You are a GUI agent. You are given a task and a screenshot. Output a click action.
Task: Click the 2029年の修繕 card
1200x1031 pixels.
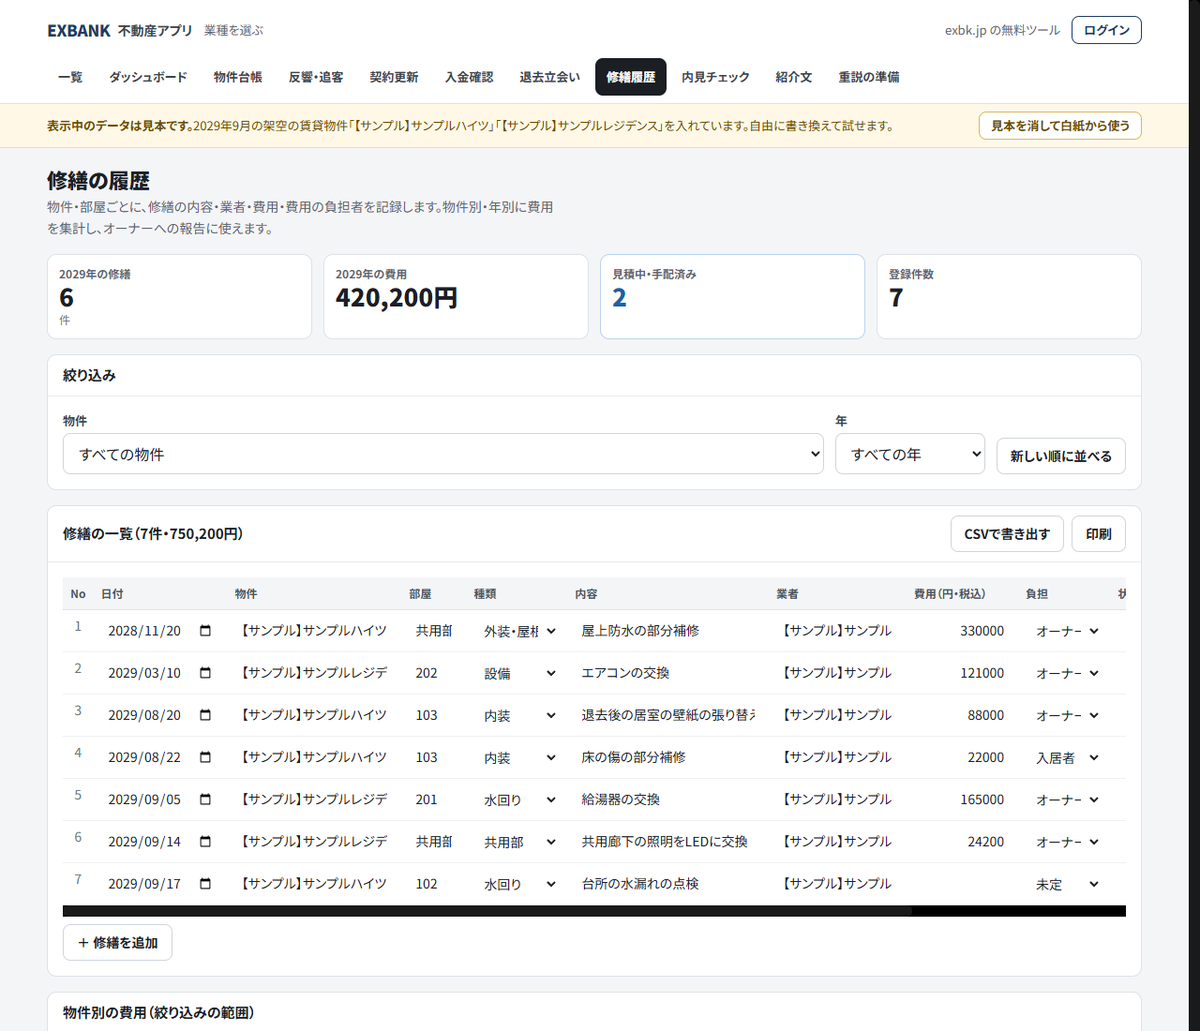(179, 297)
